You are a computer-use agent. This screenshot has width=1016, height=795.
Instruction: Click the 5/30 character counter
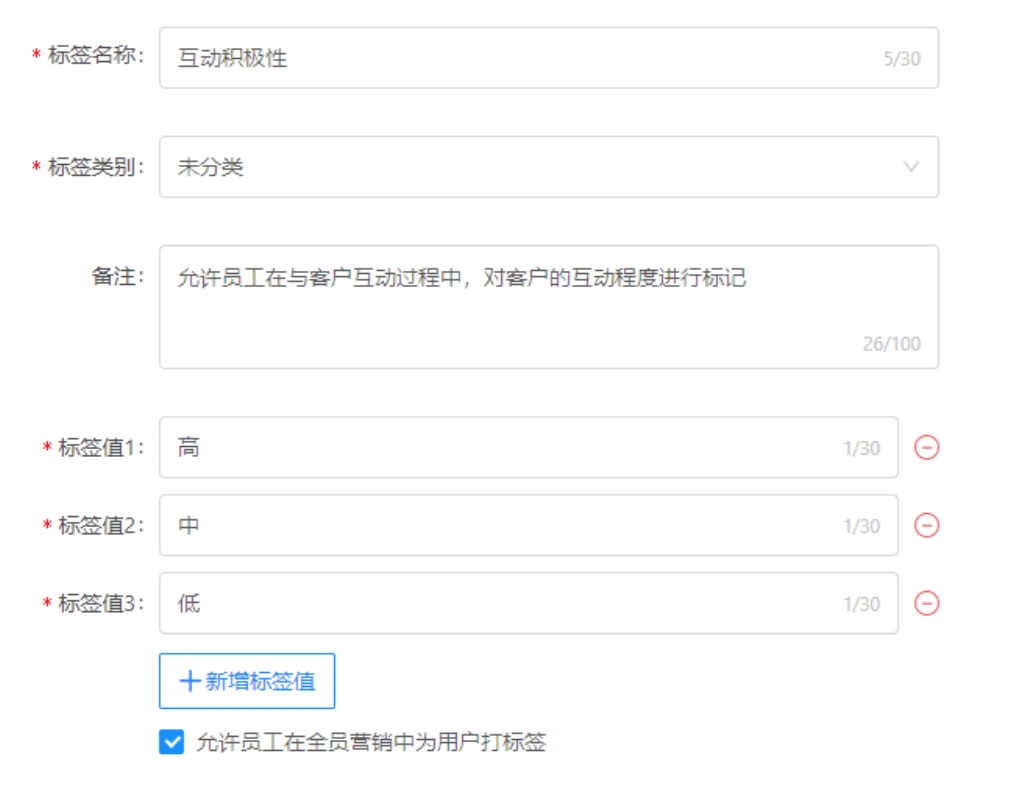point(902,59)
